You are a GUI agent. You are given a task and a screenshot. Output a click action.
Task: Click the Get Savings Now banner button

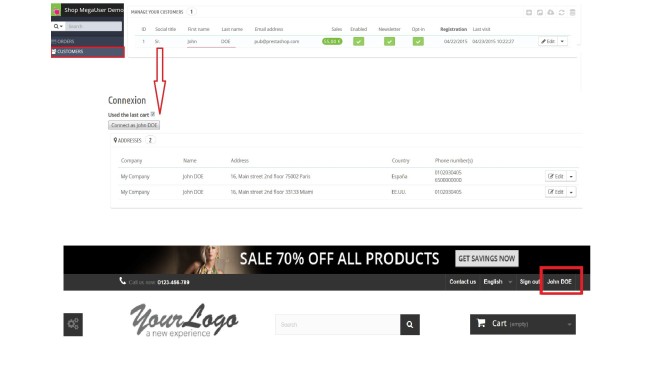click(487, 258)
